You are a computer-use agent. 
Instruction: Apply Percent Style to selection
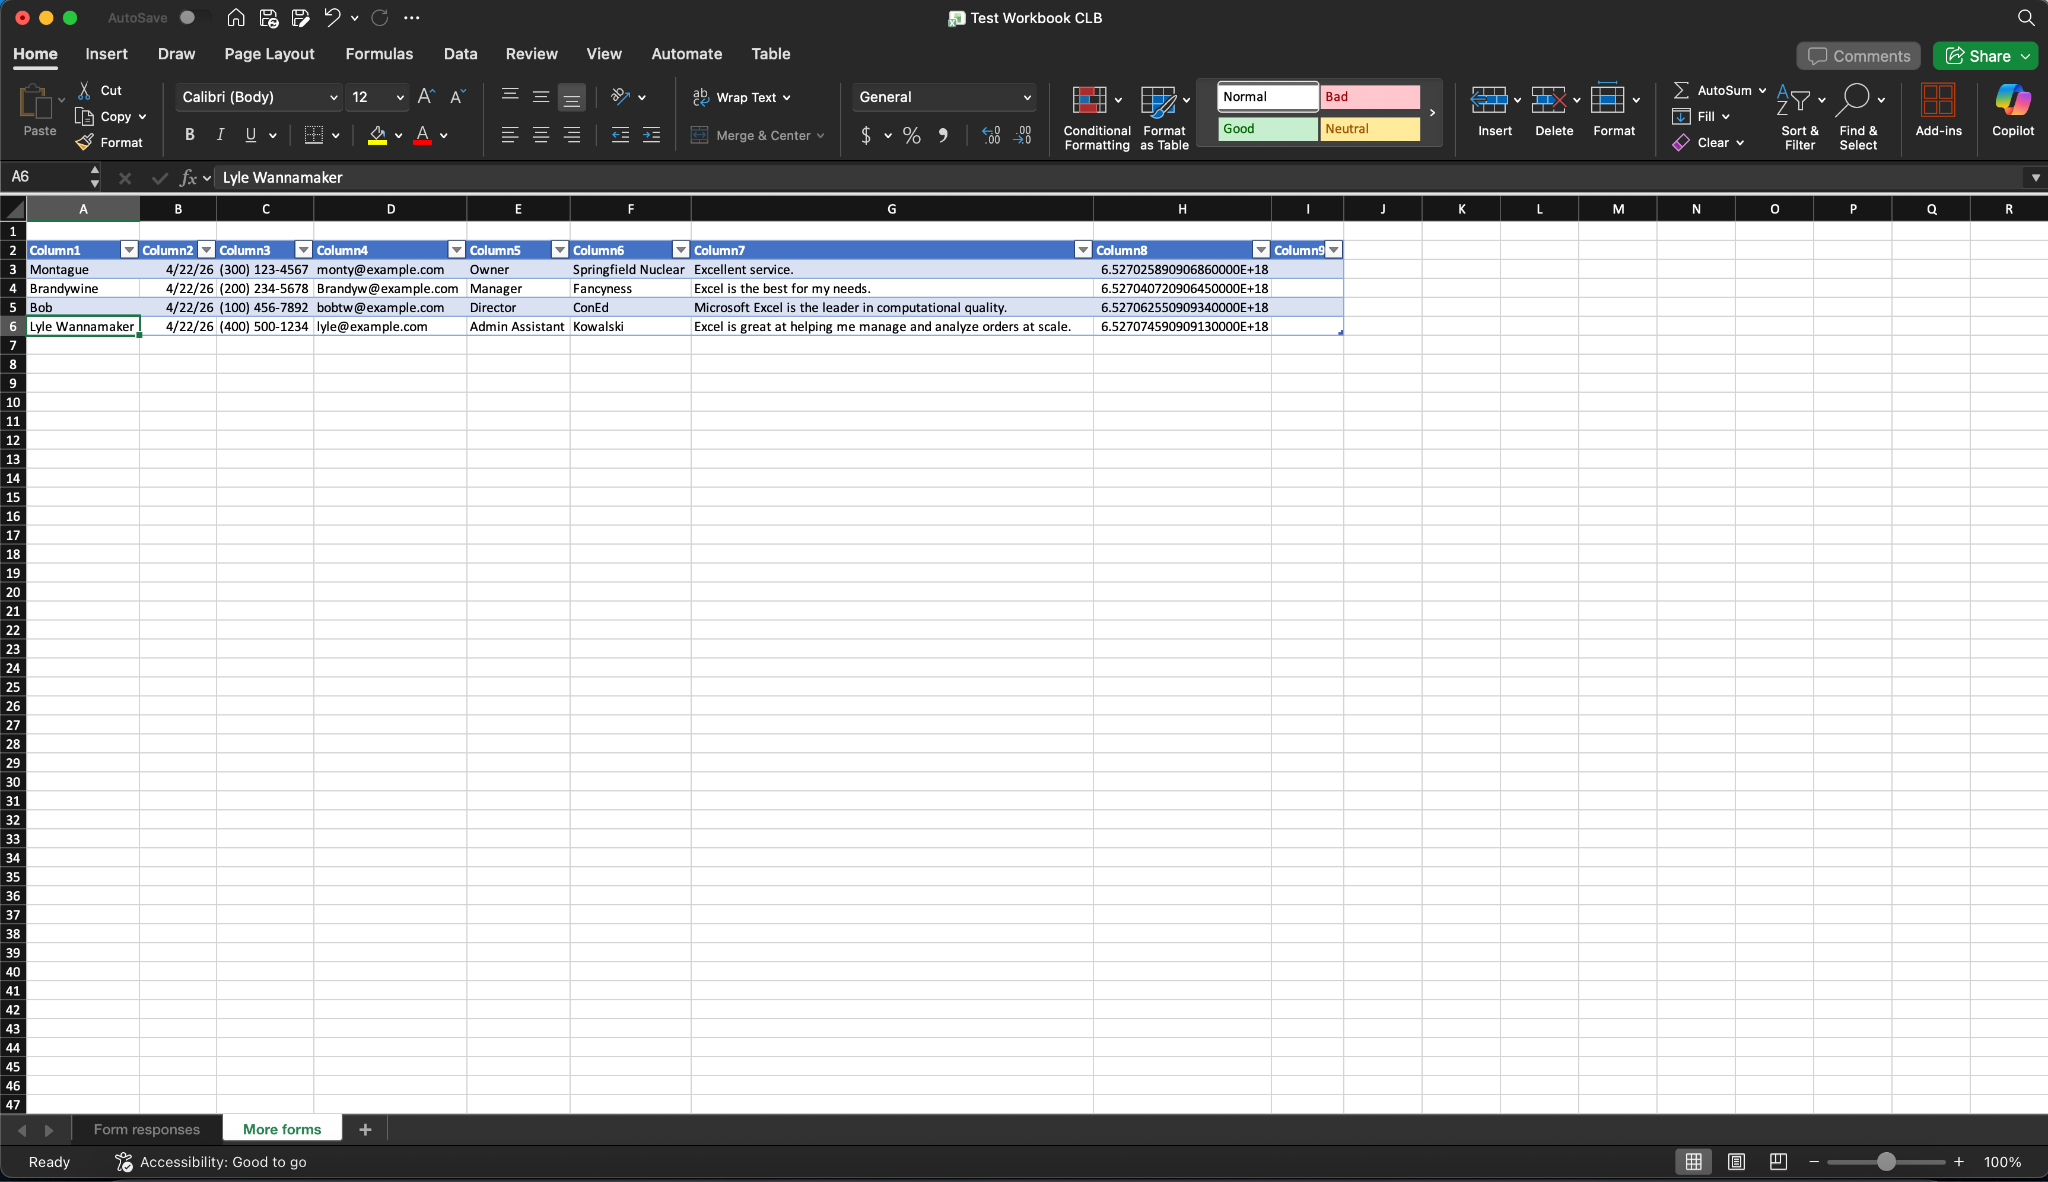pos(910,135)
